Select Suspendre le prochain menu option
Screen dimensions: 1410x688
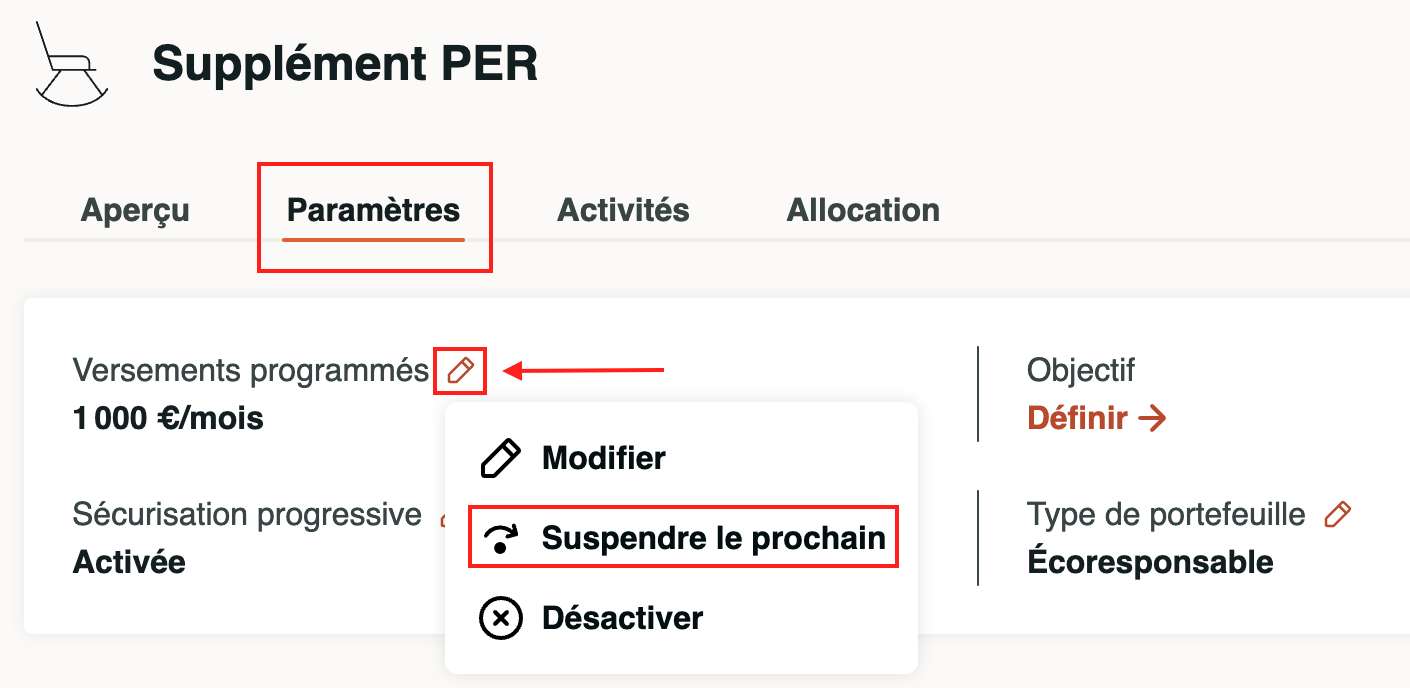coord(713,539)
